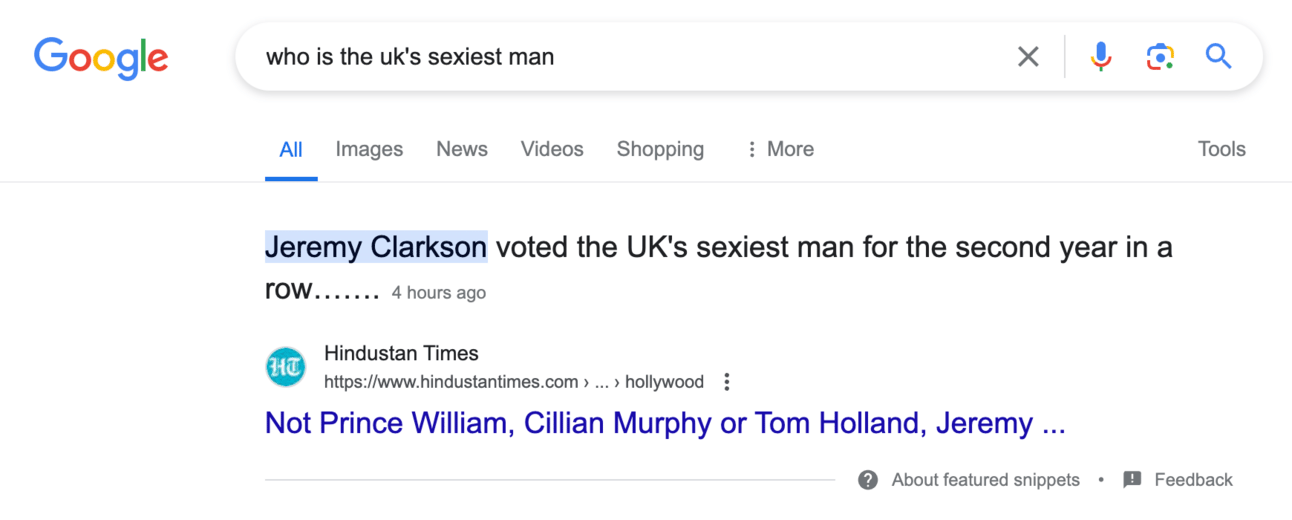Click the featured snippets question mark icon
Image resolution: width=1292 pixels, height=520 pixels.
pos(868,480)
